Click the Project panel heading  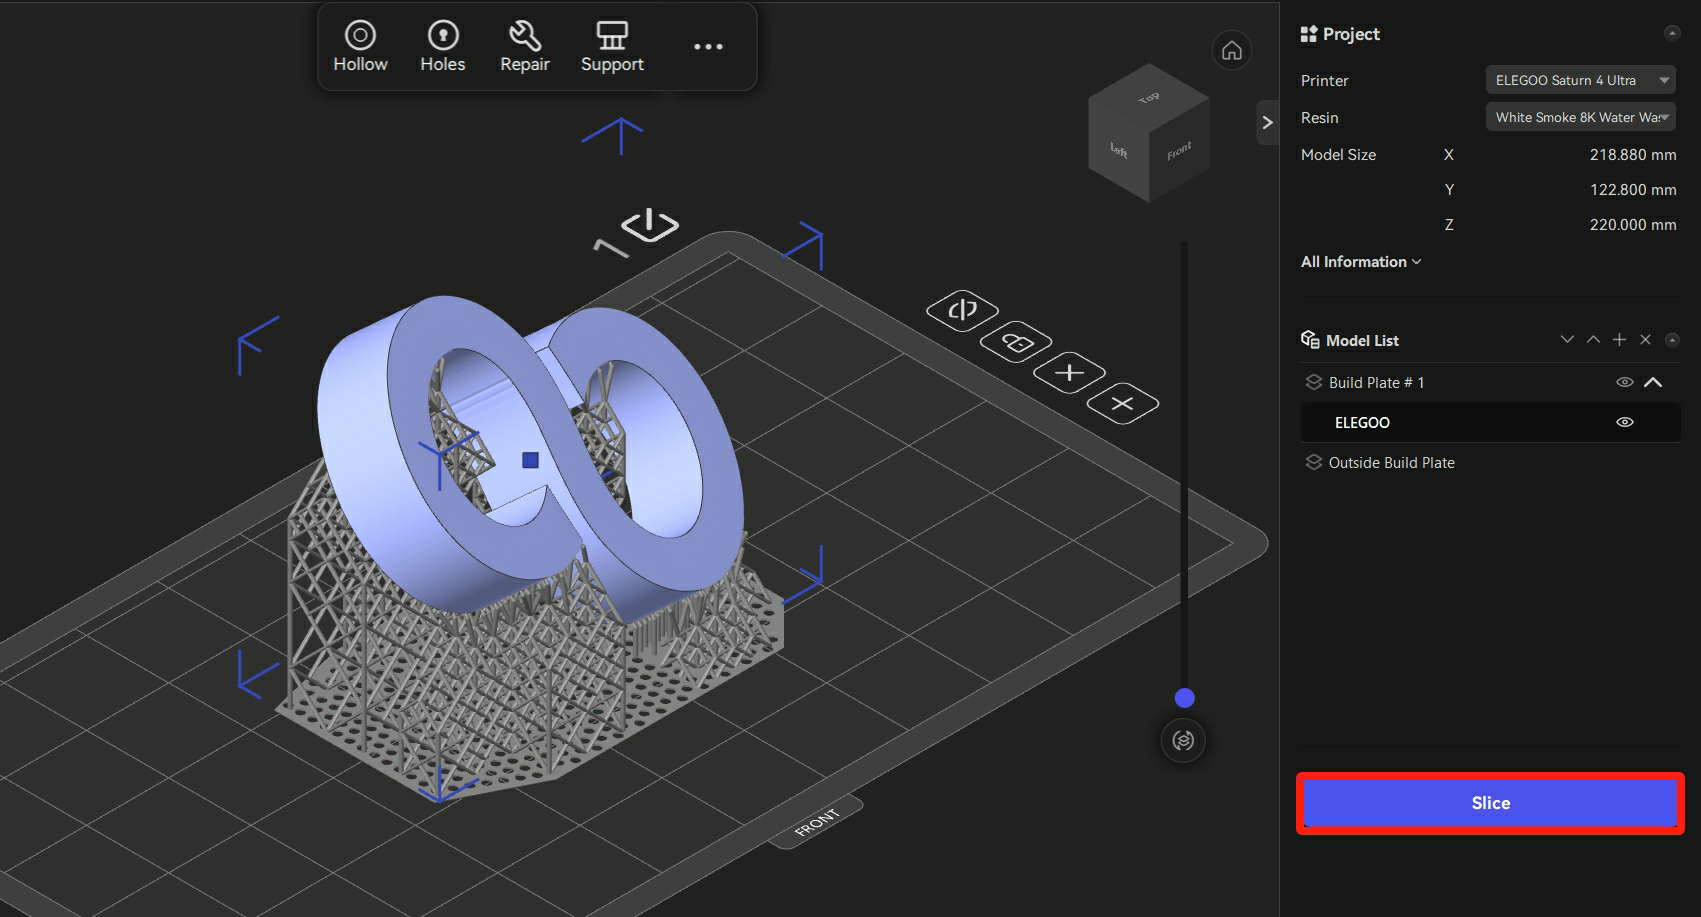[x=1350, y=34]
